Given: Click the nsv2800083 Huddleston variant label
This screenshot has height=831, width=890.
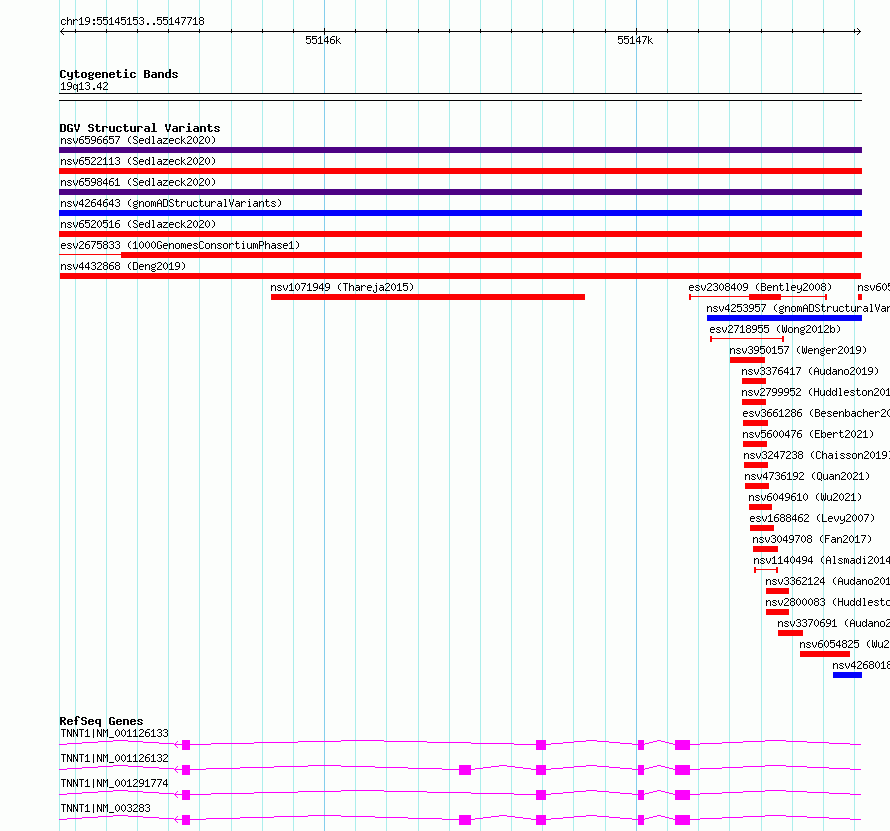Looking at the screenshot, I should pyautogui.click(x=827, y=602).
